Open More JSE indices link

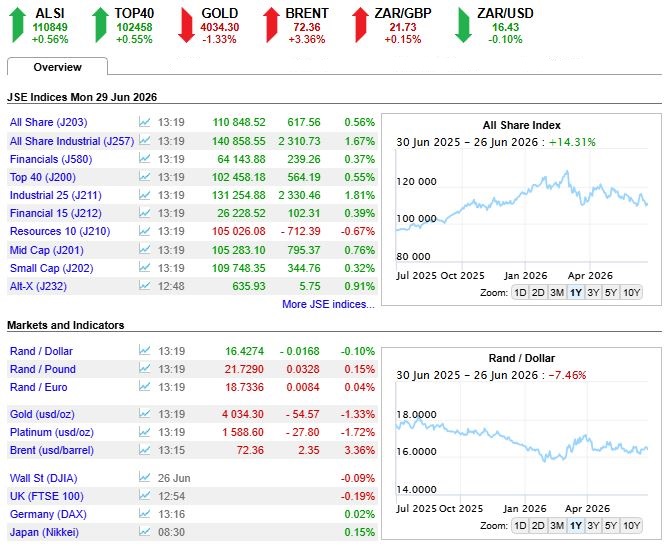coord(328,304)
